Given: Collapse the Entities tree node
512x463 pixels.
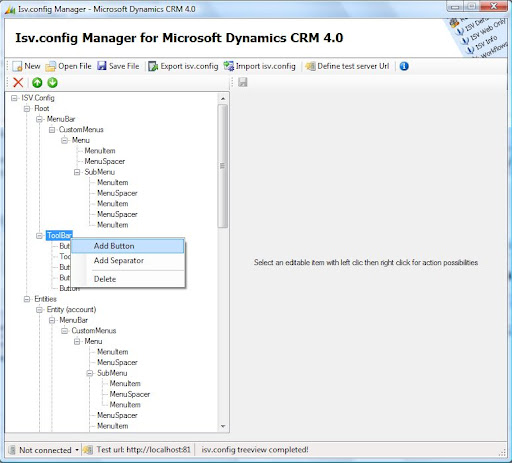Looking at the screenshot, I should pyautogui.click(x=27, y=299).
